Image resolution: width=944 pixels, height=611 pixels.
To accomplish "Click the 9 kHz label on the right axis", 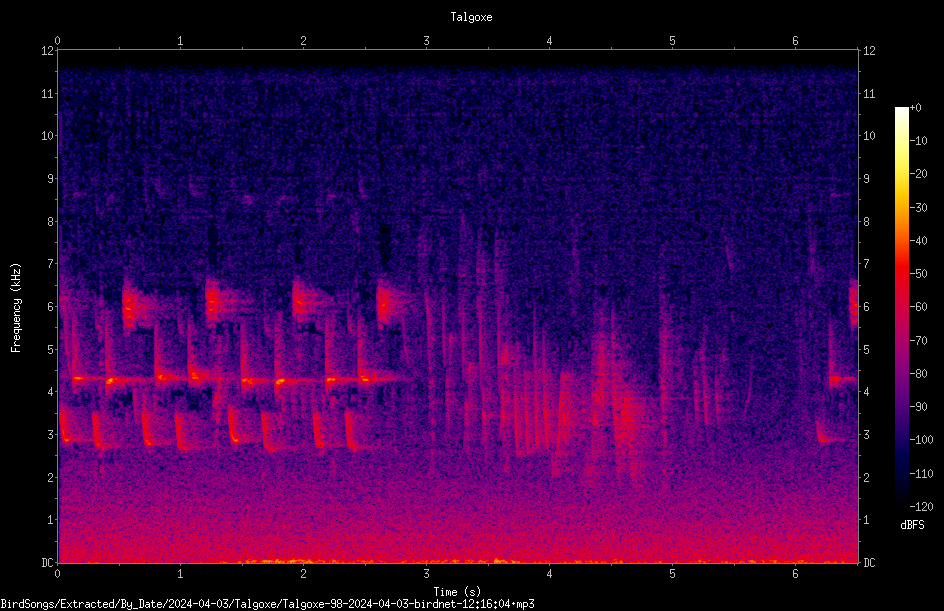I will (866, 179).
